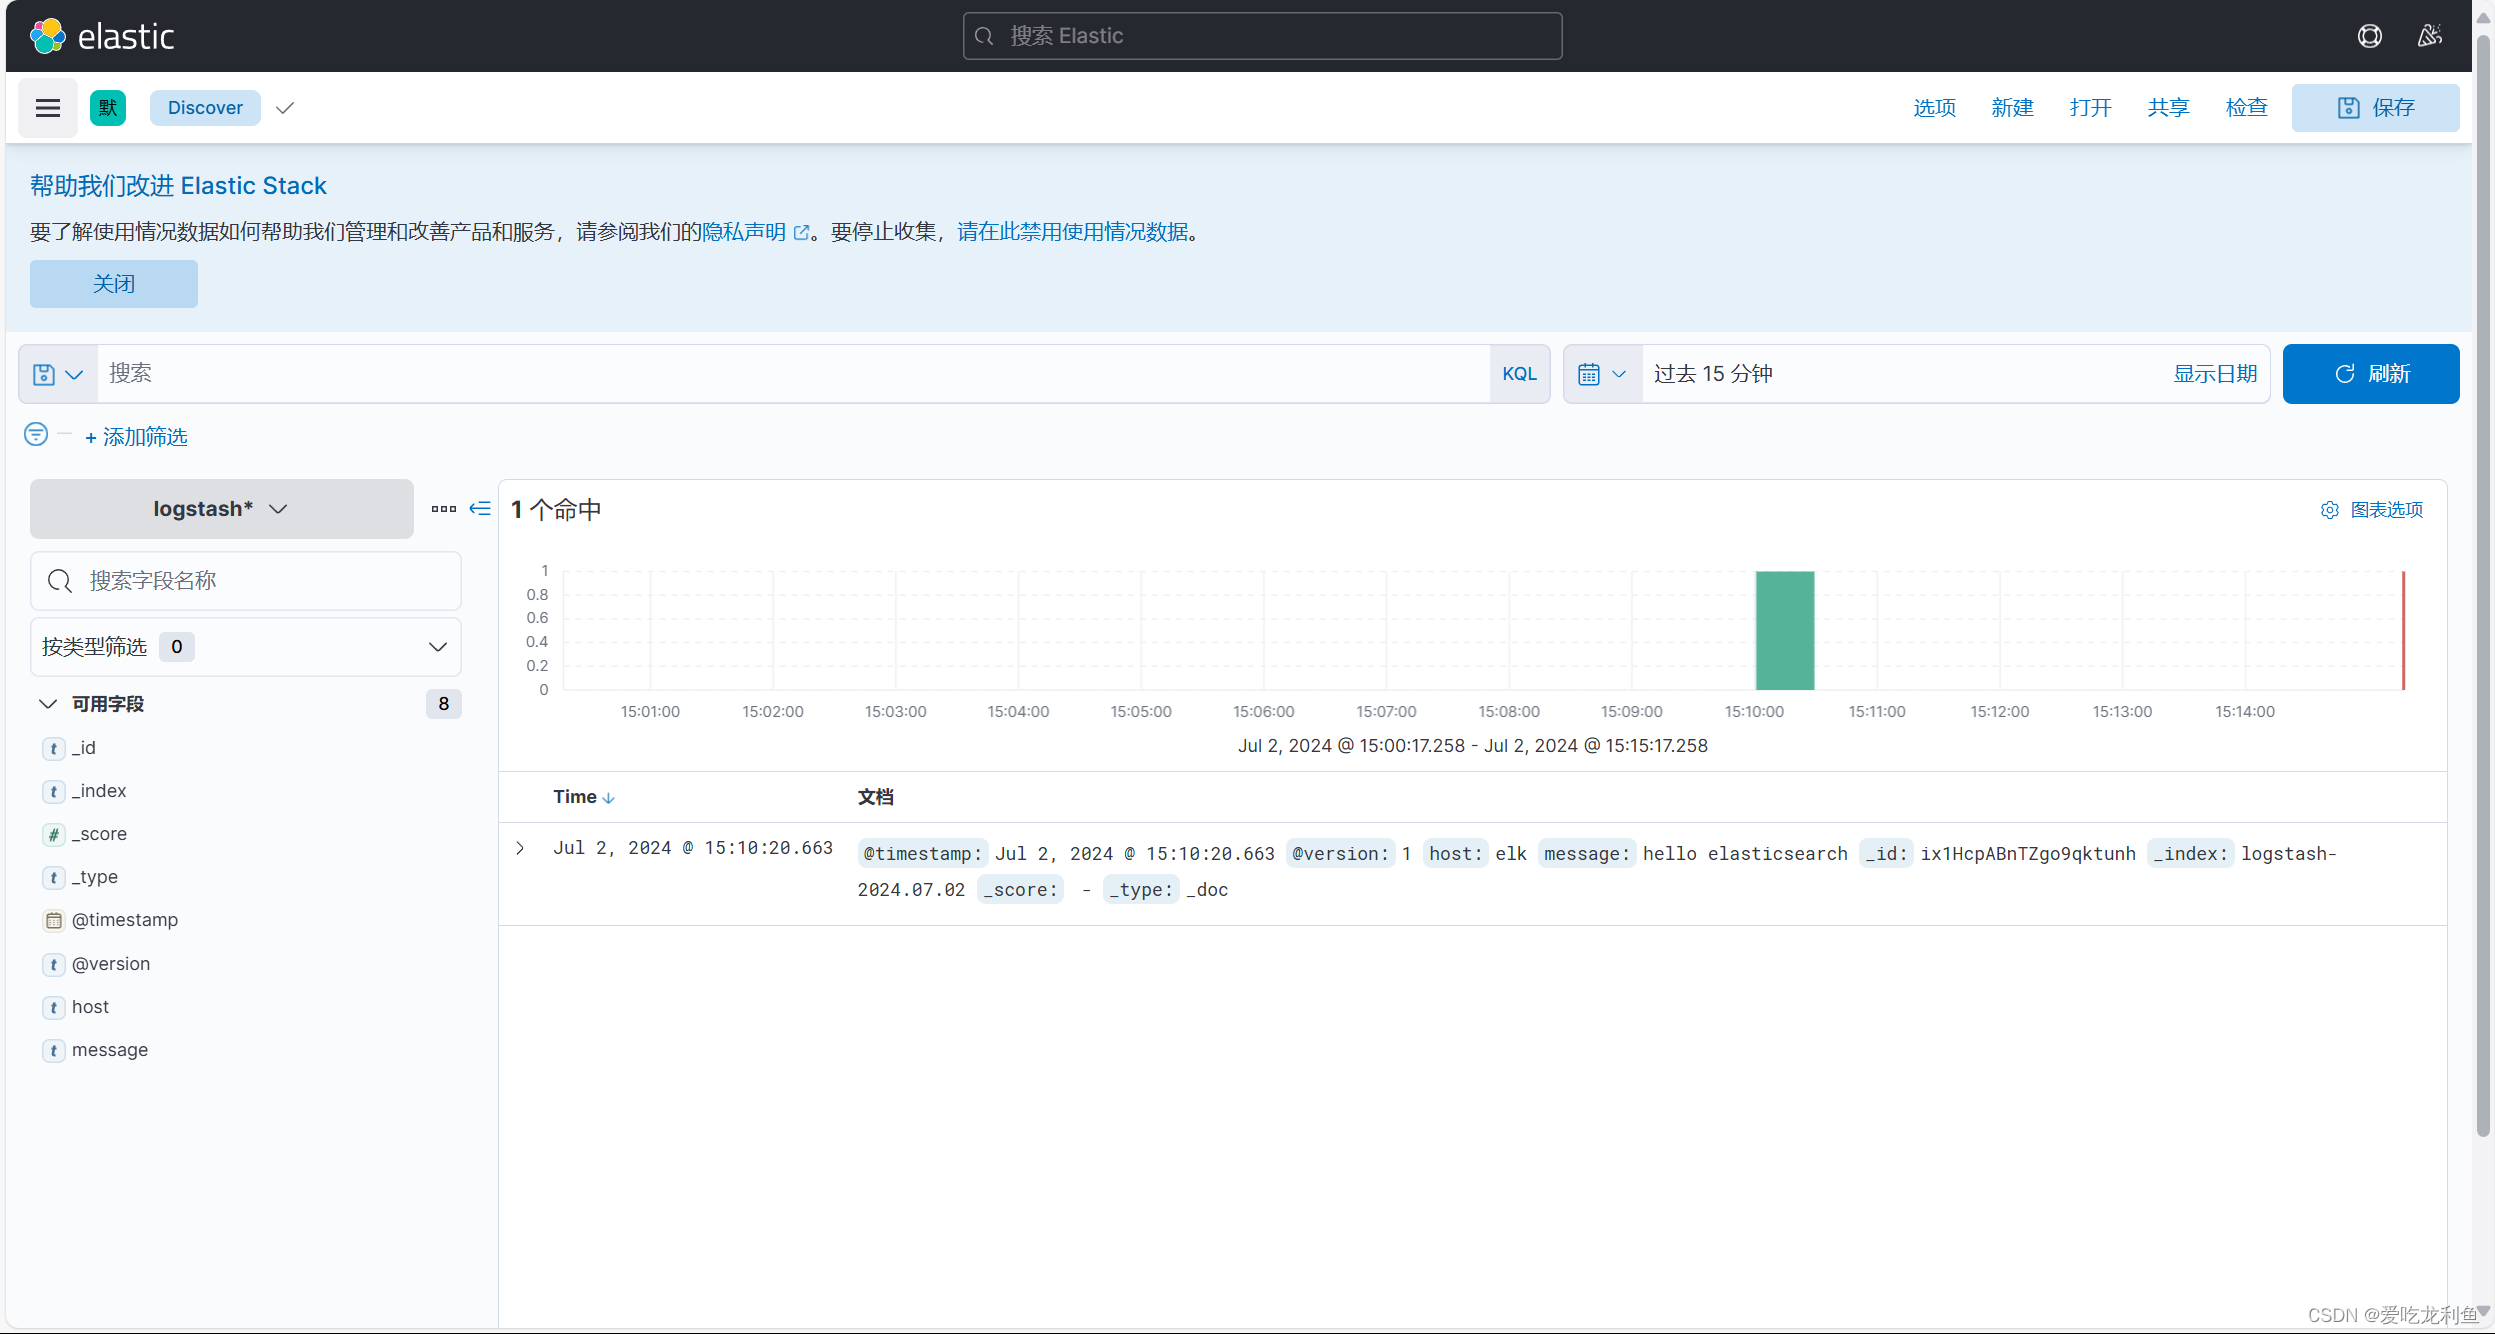Select the _id field

tap(84, 748)
